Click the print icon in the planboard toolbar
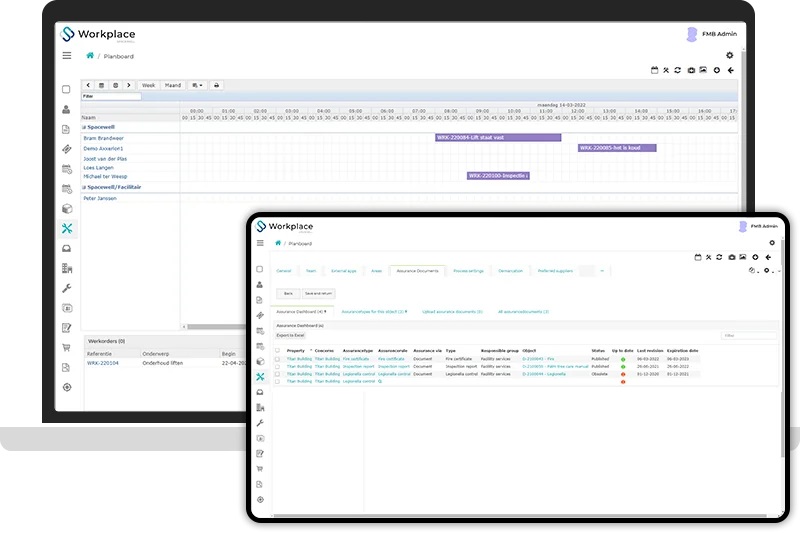Screen dimensions: 800x533 (216, 86)
